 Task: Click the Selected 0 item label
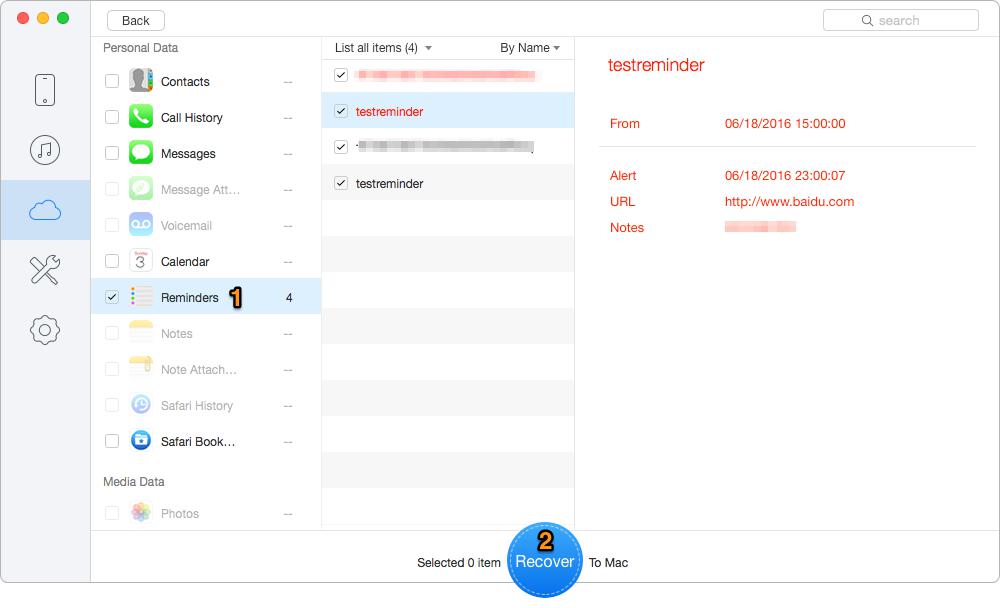[459, 563]
